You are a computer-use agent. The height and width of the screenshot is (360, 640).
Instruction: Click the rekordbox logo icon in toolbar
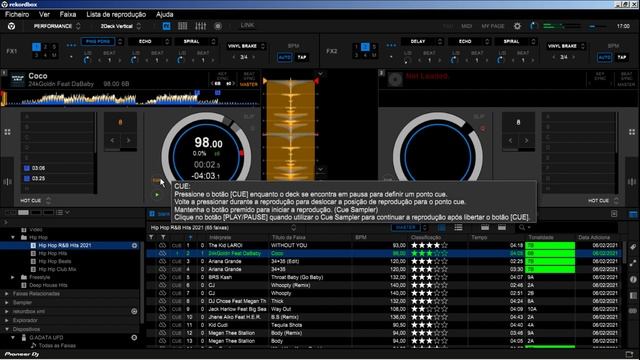point(11,26)
